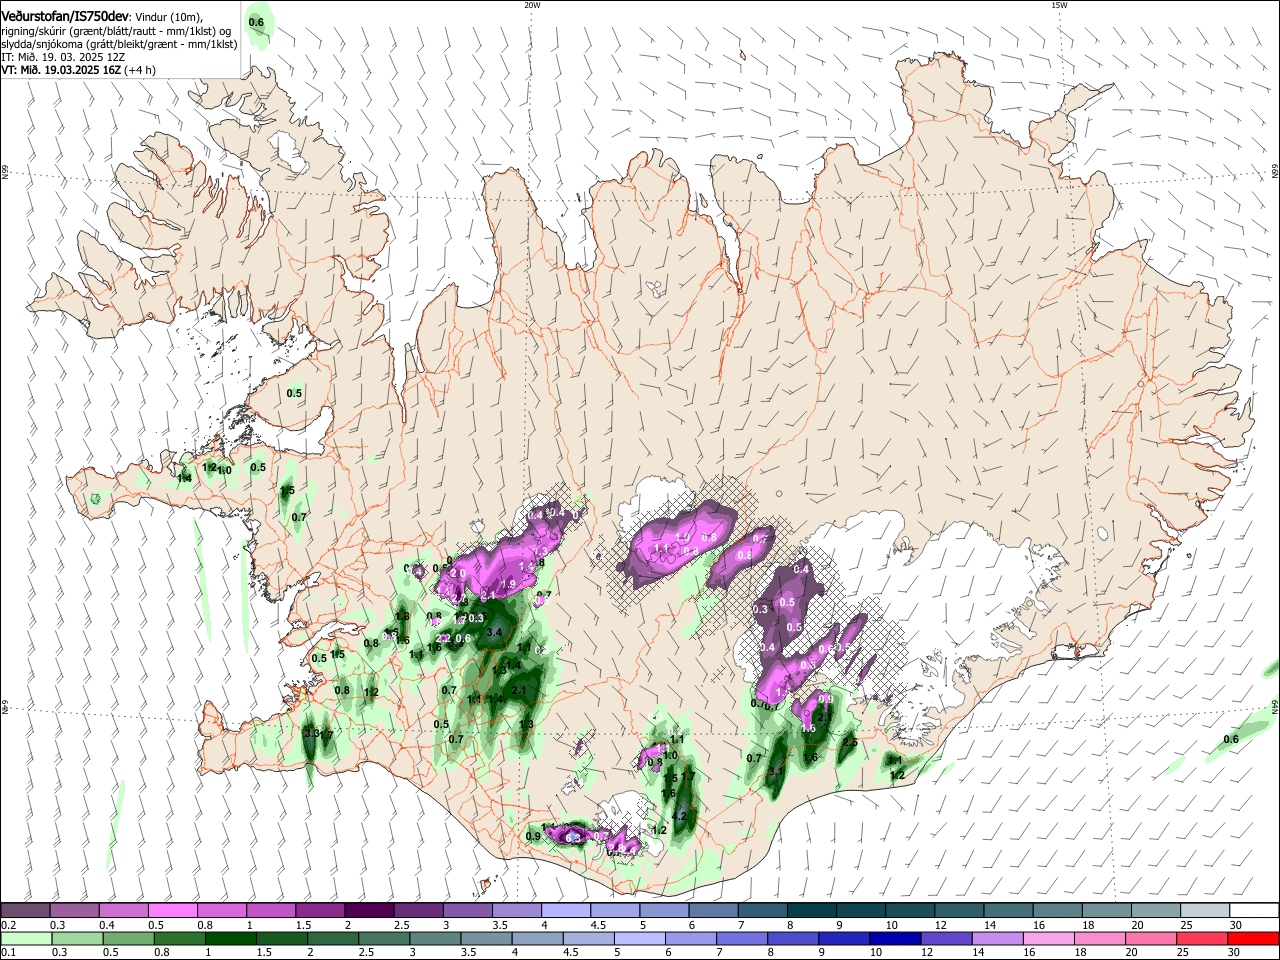
Task: Click the snow scale swatch between 4 and 4.5
Action: [565, 911]
